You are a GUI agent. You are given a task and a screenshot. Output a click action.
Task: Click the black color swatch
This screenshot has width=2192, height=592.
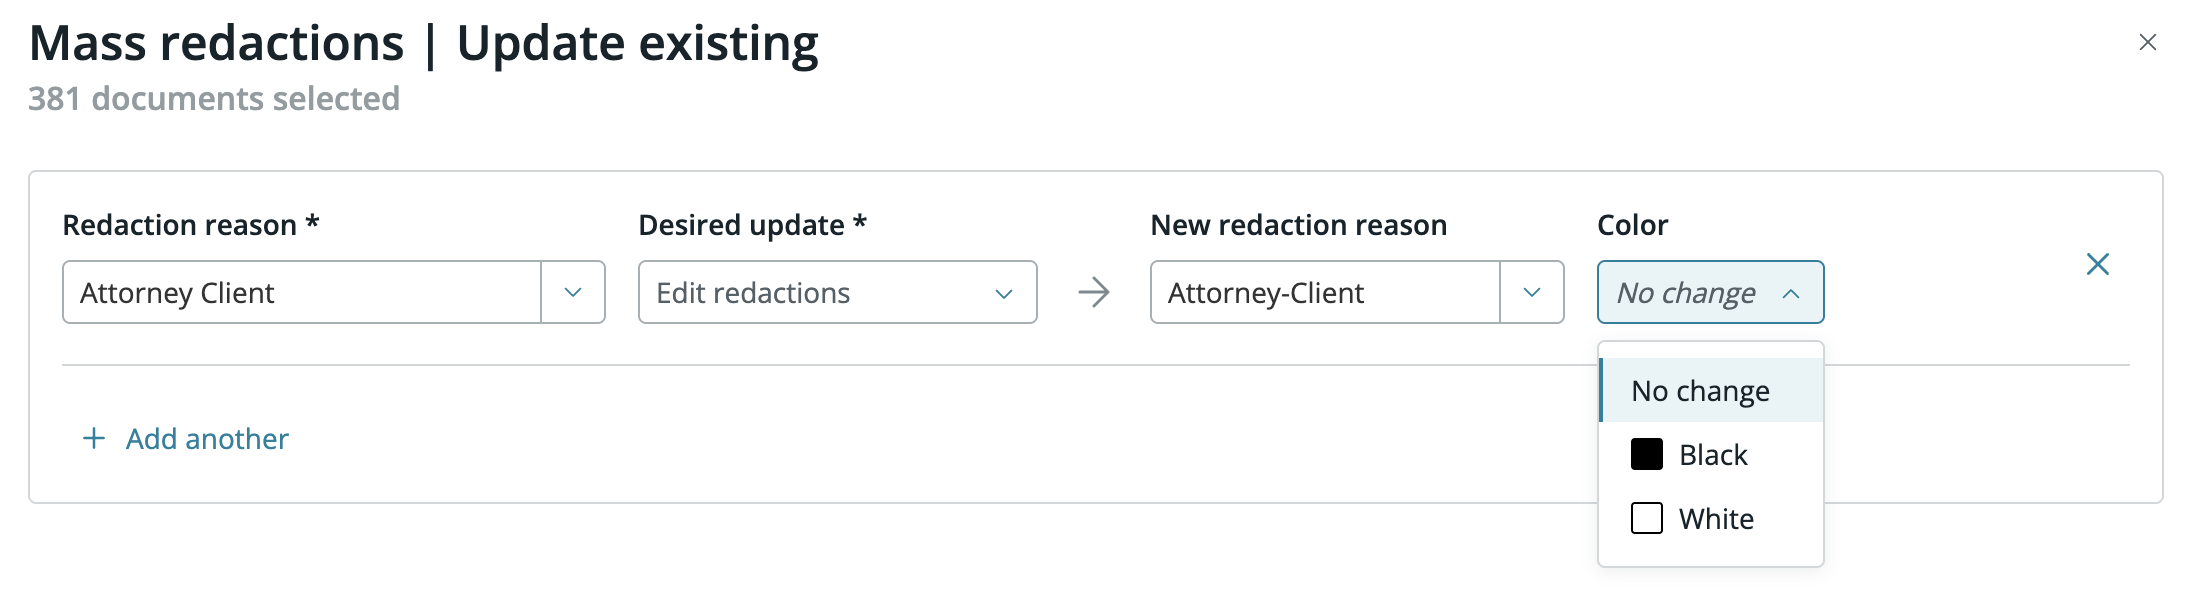click(x=1646, y=454)
